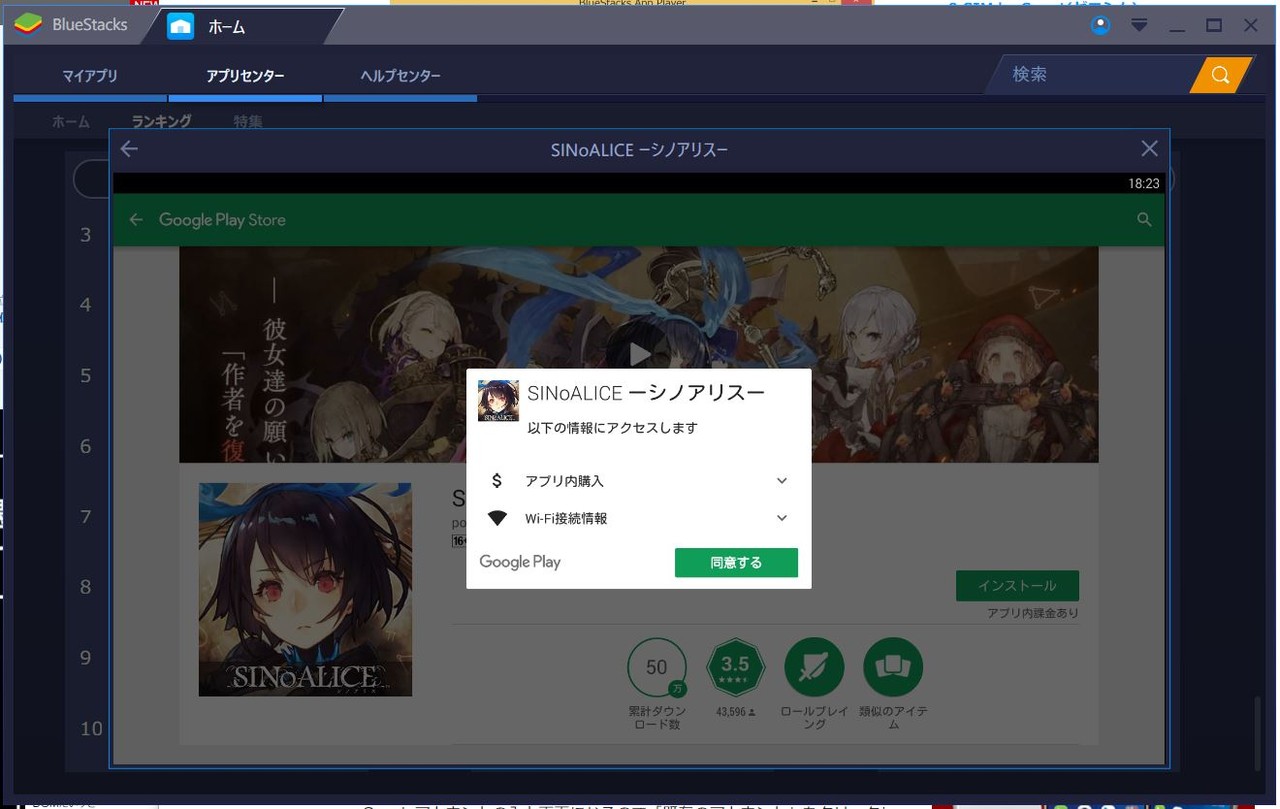
Task: Select the 特集 sub-tab
Action: pos(248,121)
